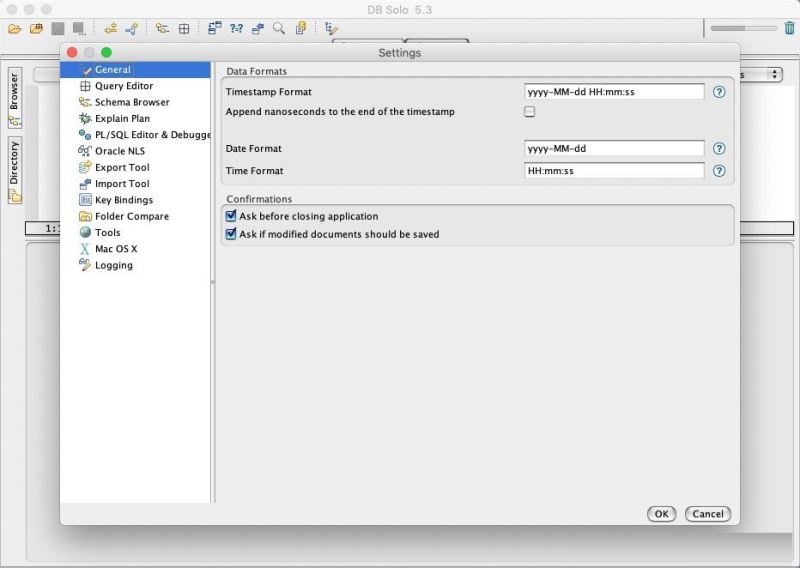
Task: Uncheck Ask before closing application
Action: click(x=231, y=216)
